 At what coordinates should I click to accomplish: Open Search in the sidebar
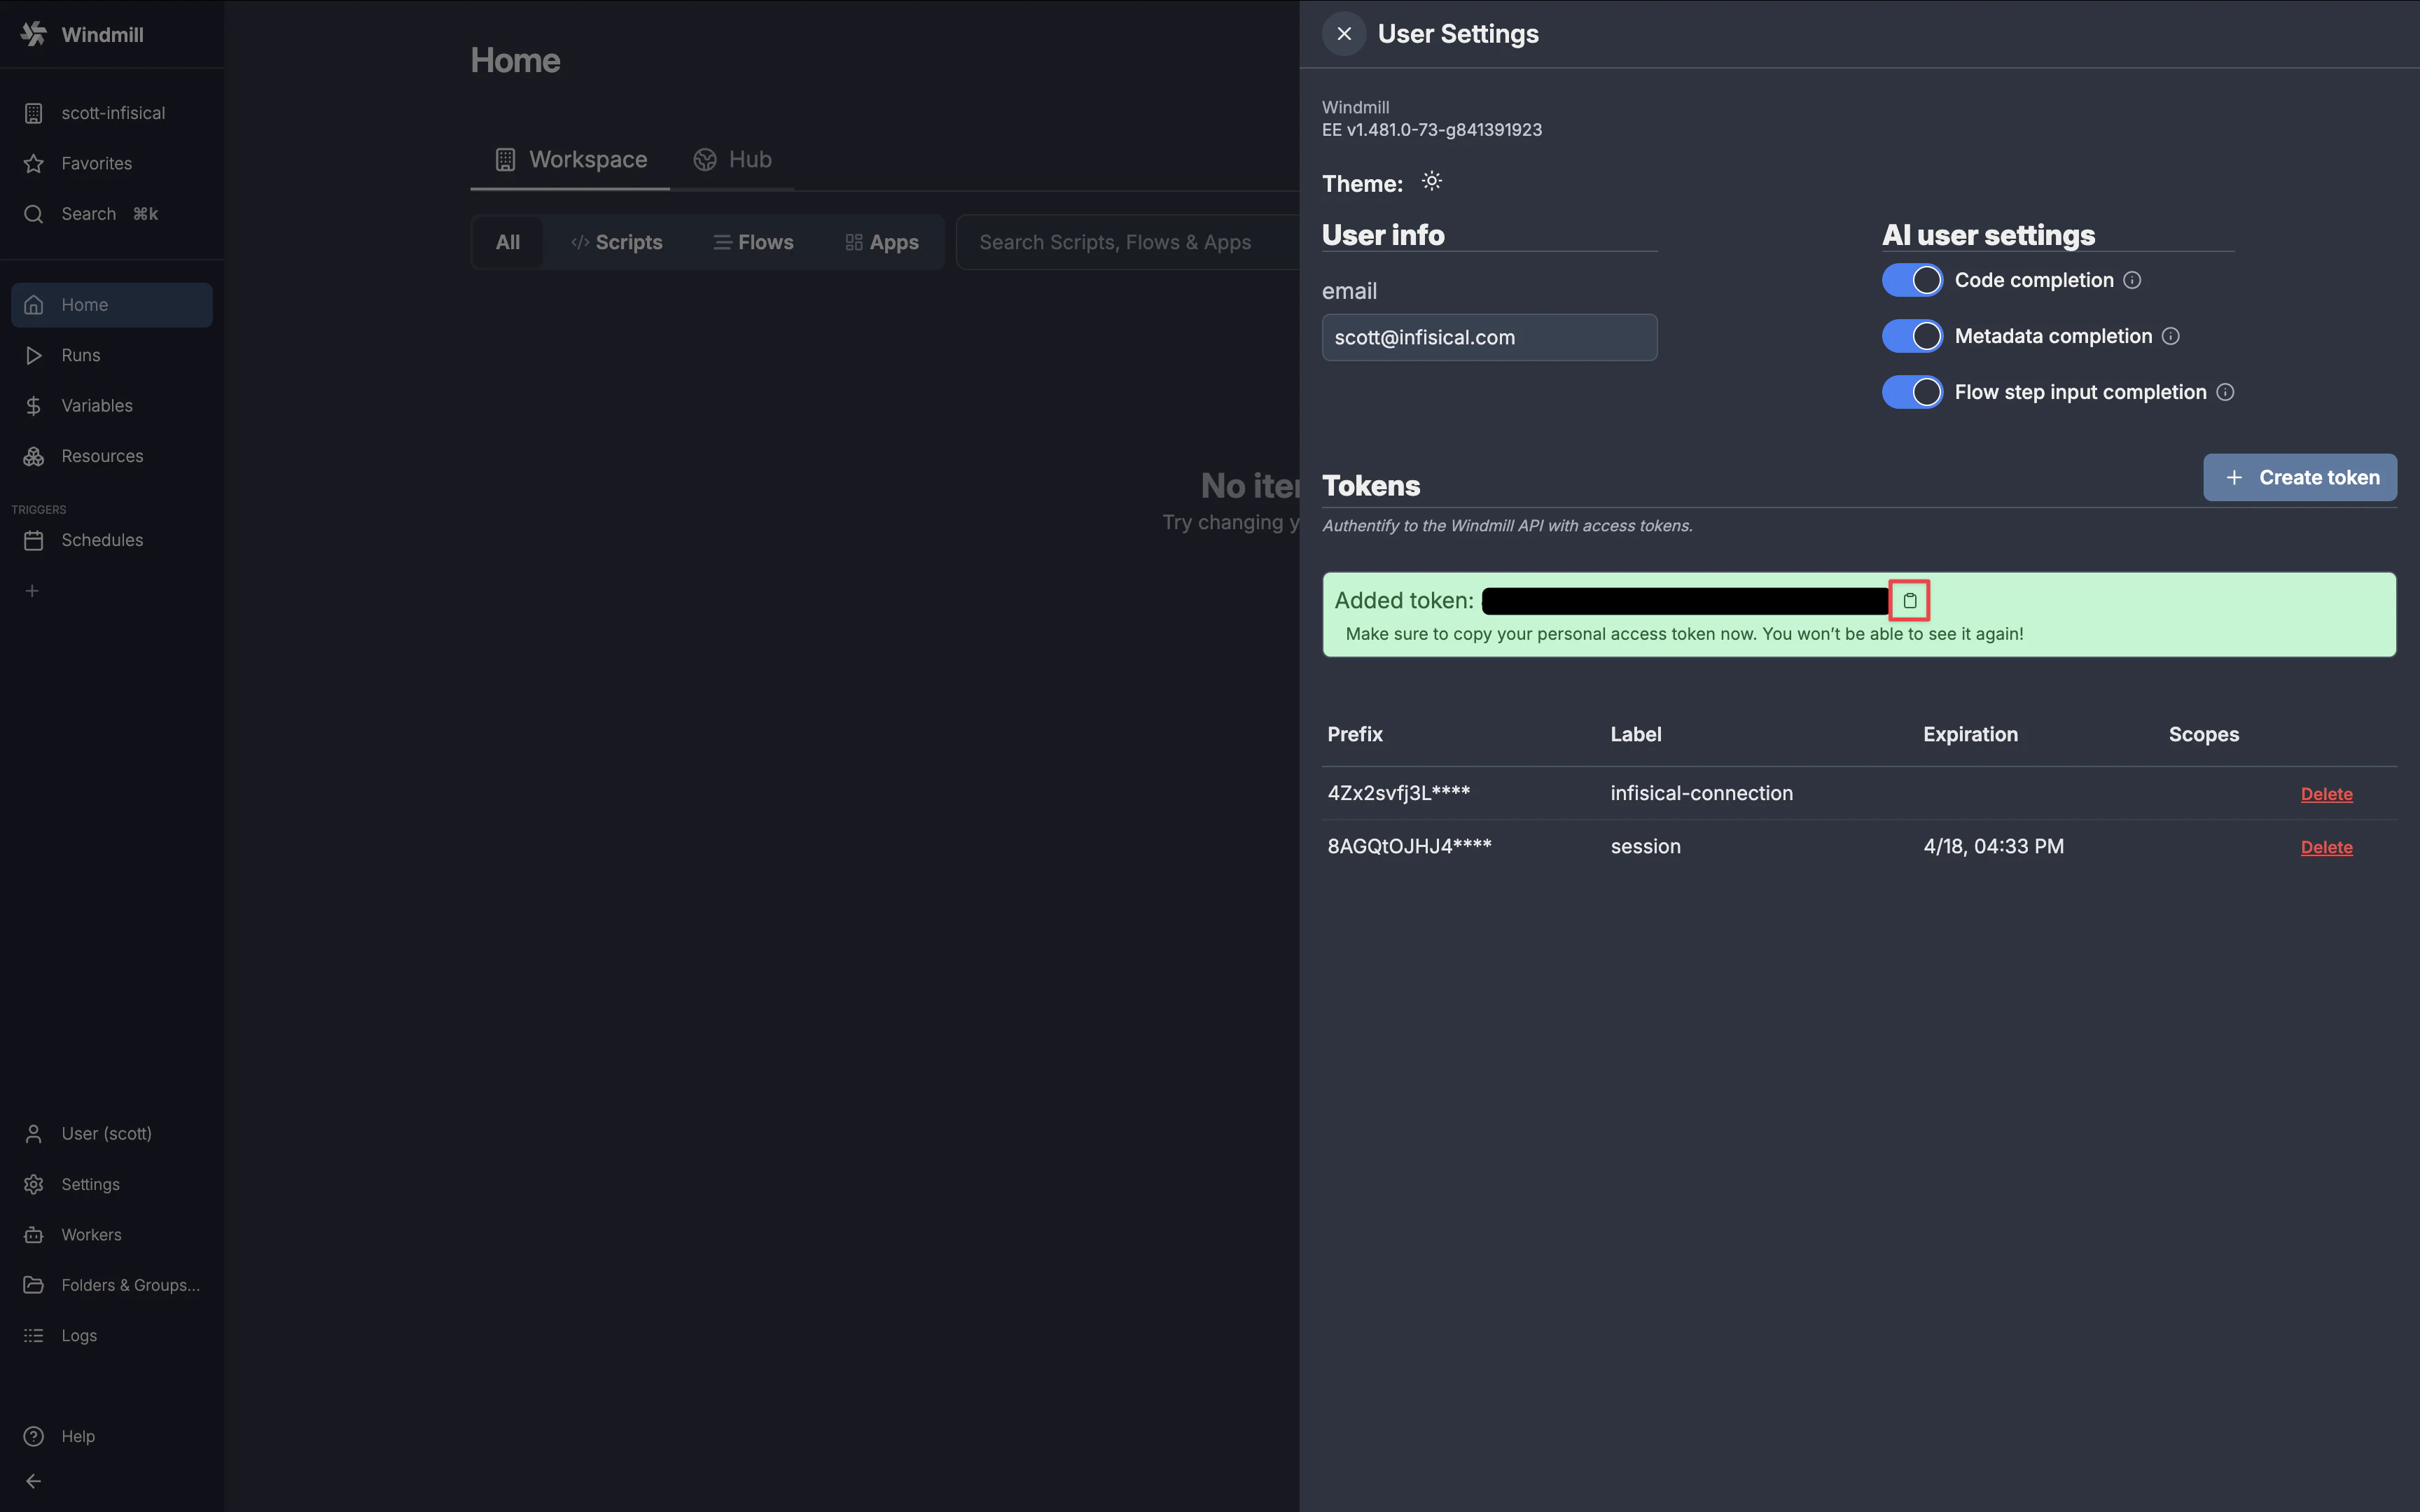(x=112, y=214)
